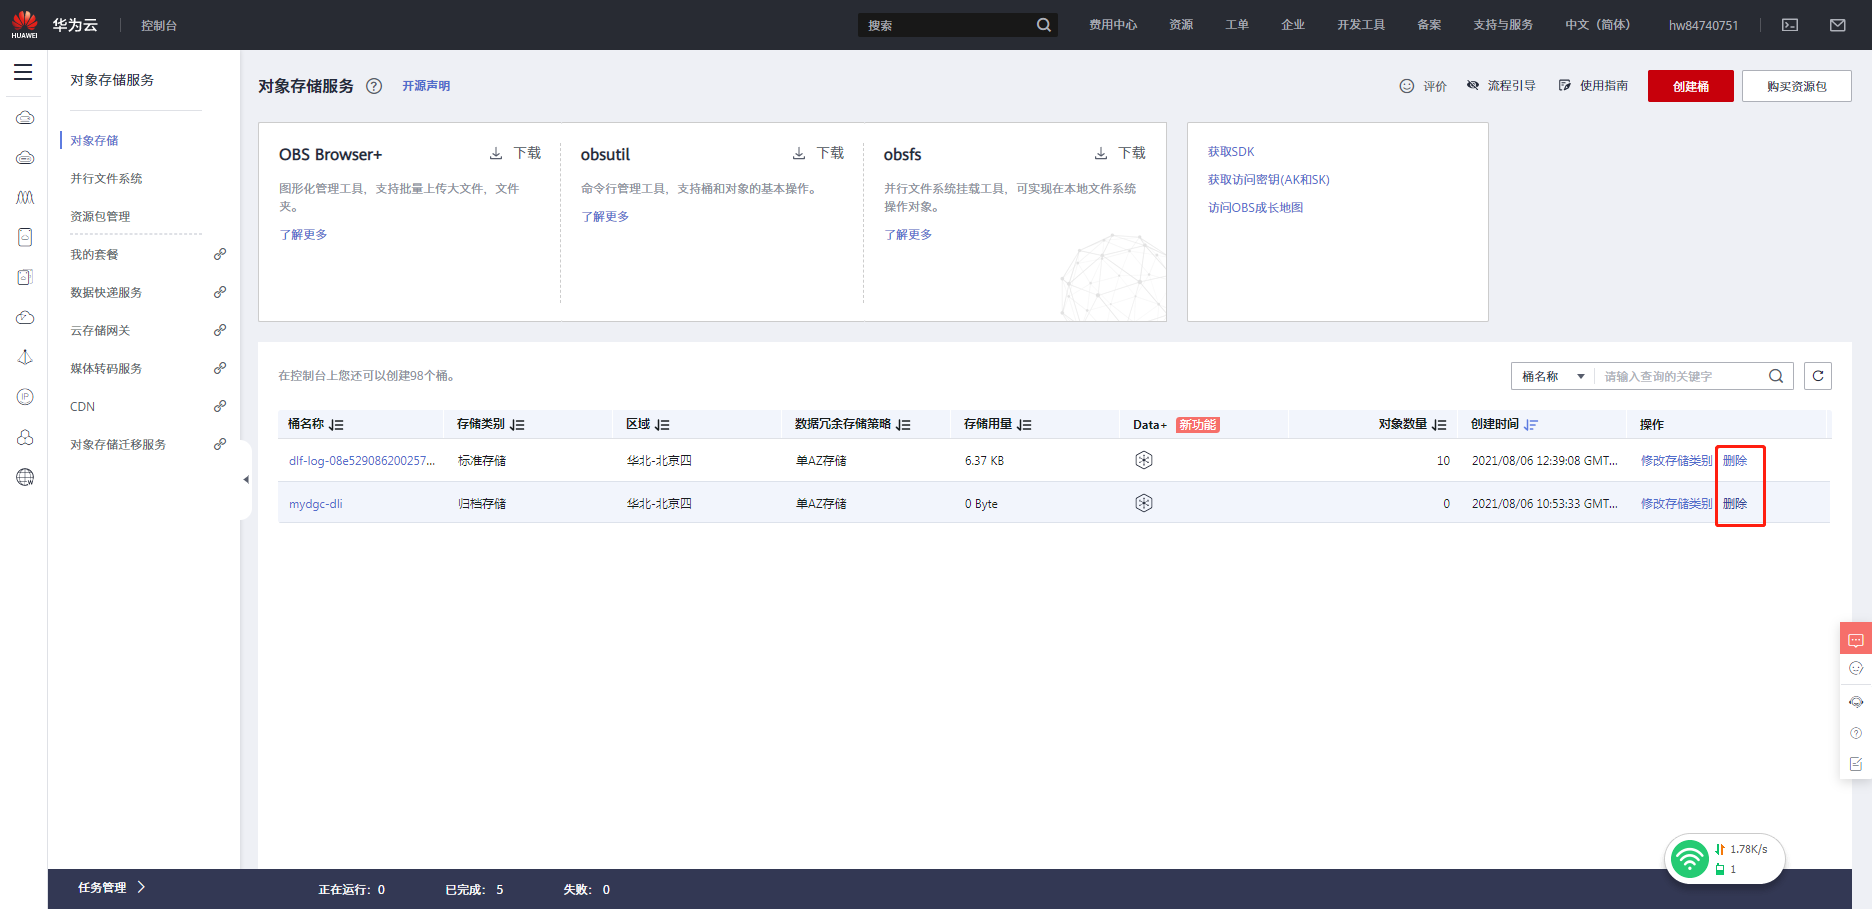The image size is (1872, 909).
Task: Open the 中文 (简体) language menu
Action: pyautogui.click(x=1597, y=25)
